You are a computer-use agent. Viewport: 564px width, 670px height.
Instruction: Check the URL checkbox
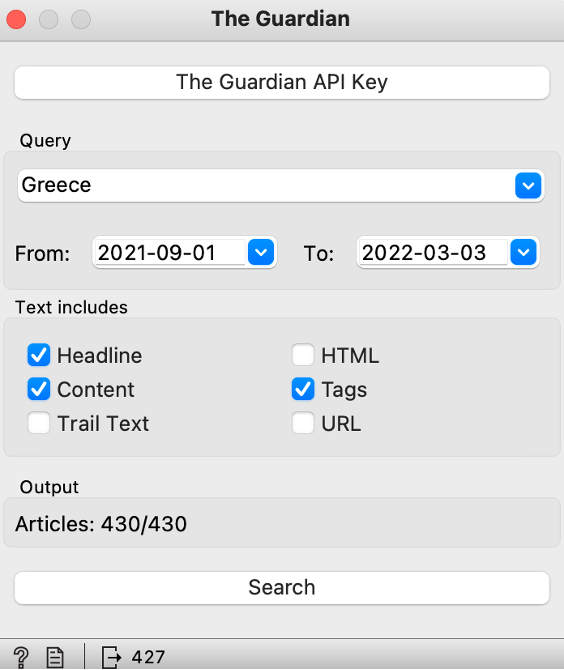pyautogui.click(x=303, y=423)
